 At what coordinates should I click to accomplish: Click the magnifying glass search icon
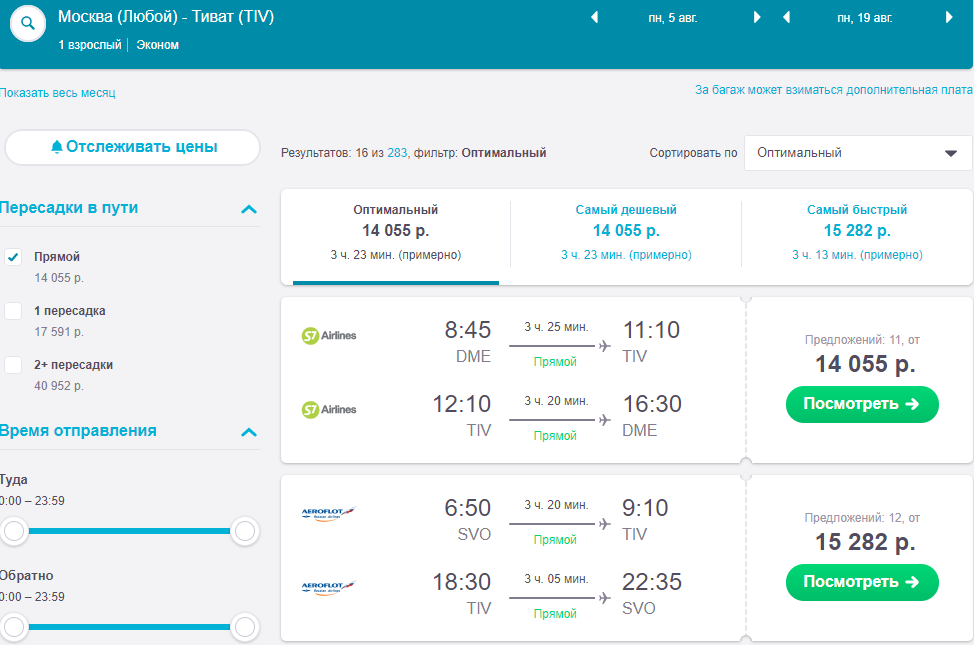tap(28, 22)
